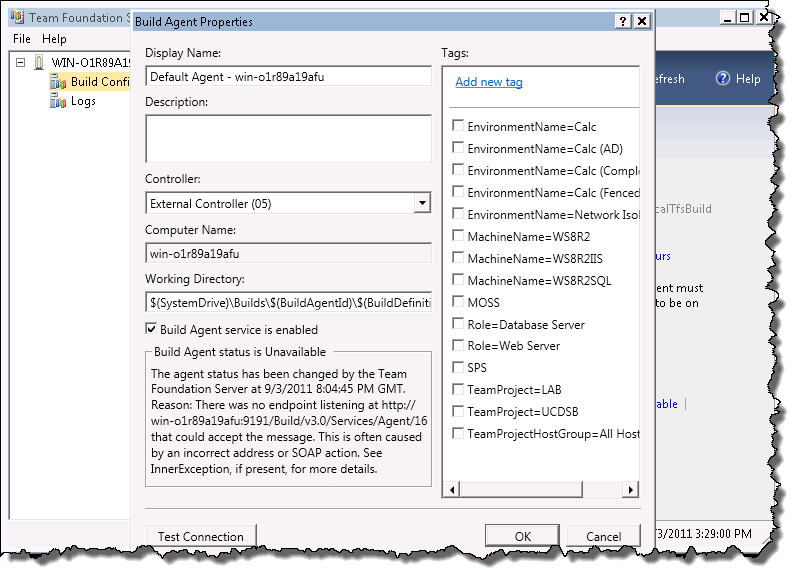Viewport: 798px width, 576px height.
Task: Click the Add new tag link
Action: (489, 82)
